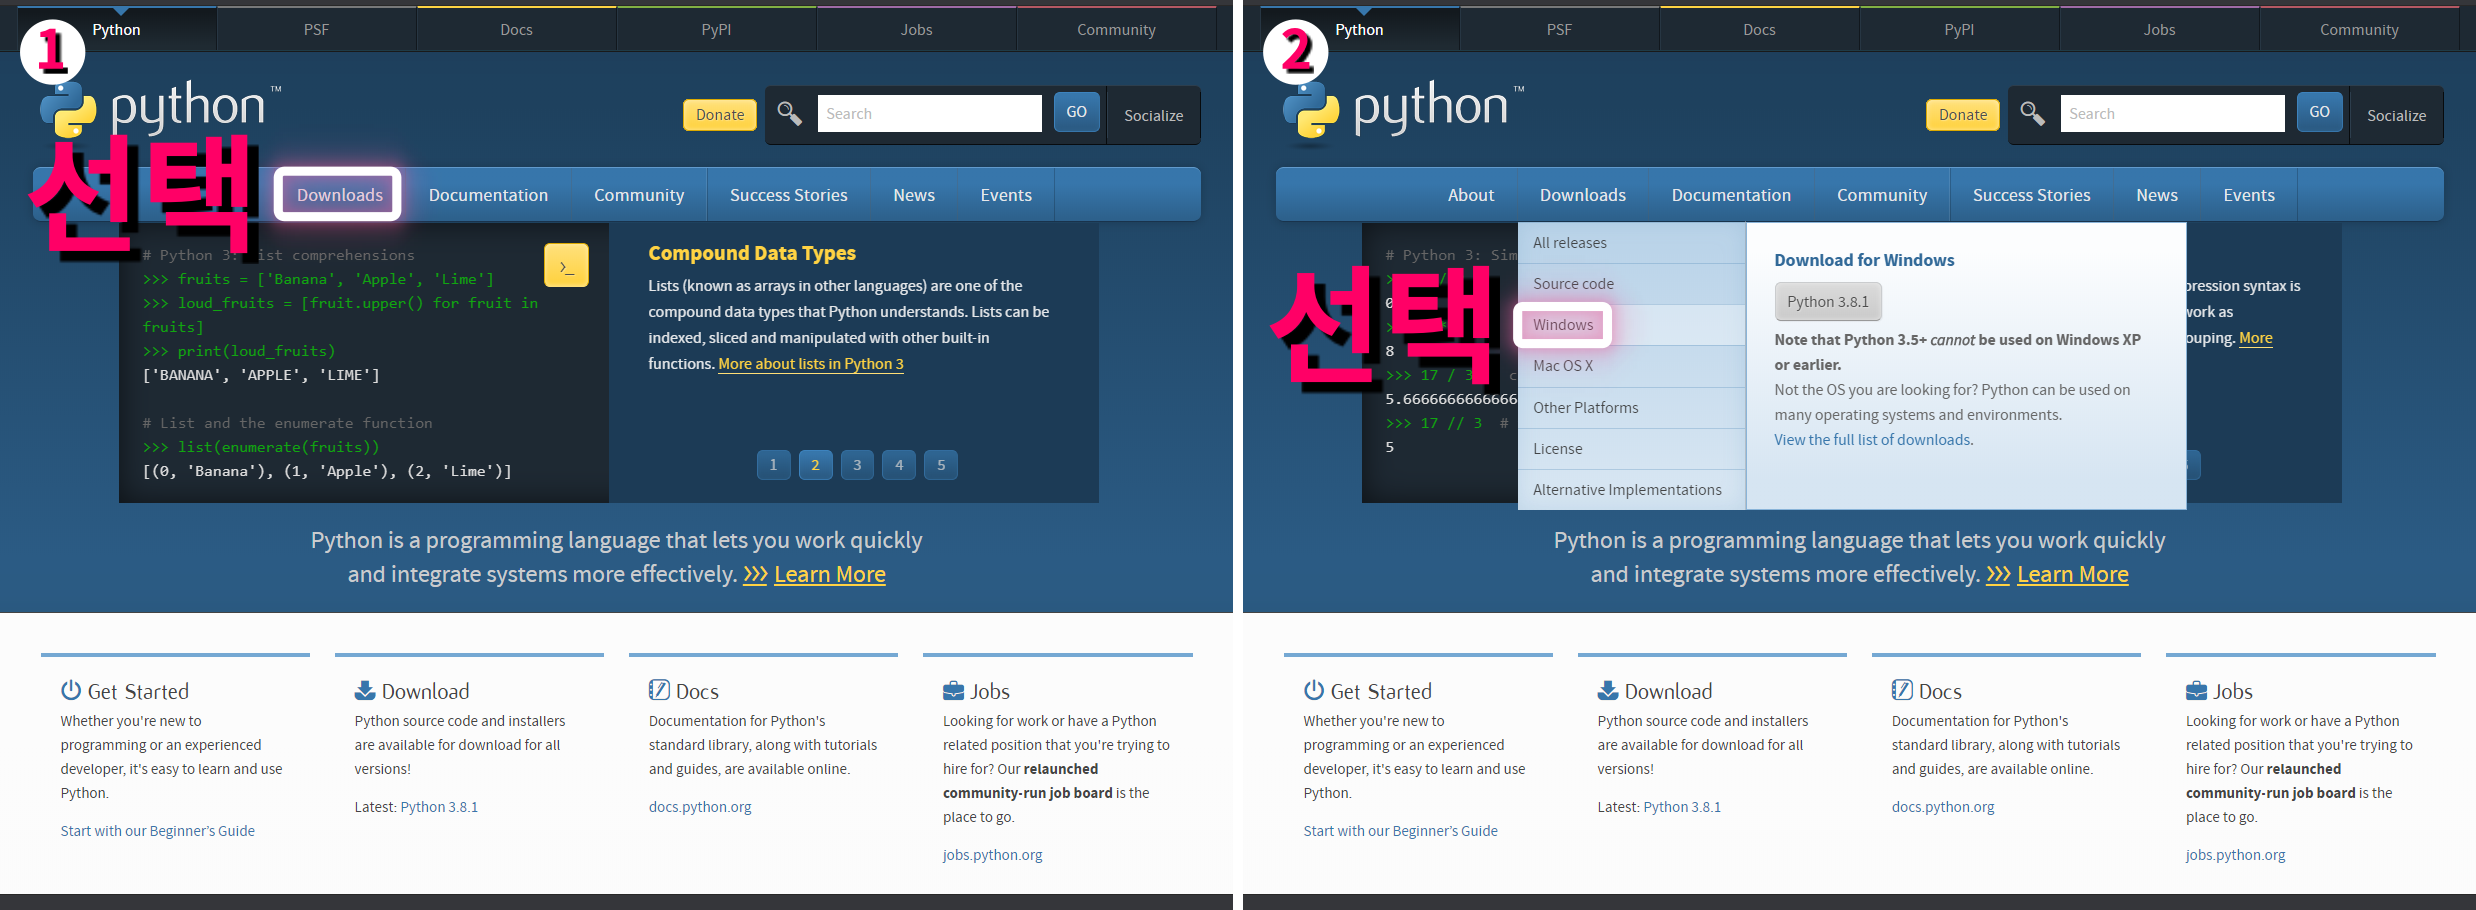Select All releases in Downloads dropdown
The height and width of the screenshot is (910, 2476).
tap(1632, 243)
